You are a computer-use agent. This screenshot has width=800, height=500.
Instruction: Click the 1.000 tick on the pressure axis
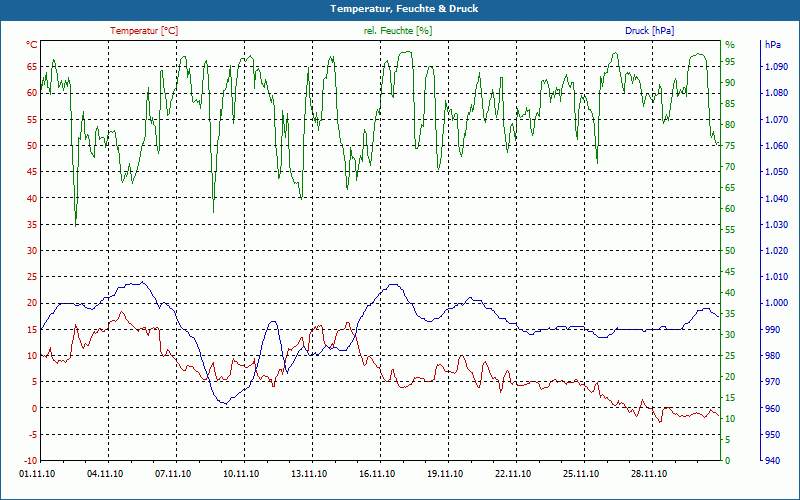click(x=776, y=303)
